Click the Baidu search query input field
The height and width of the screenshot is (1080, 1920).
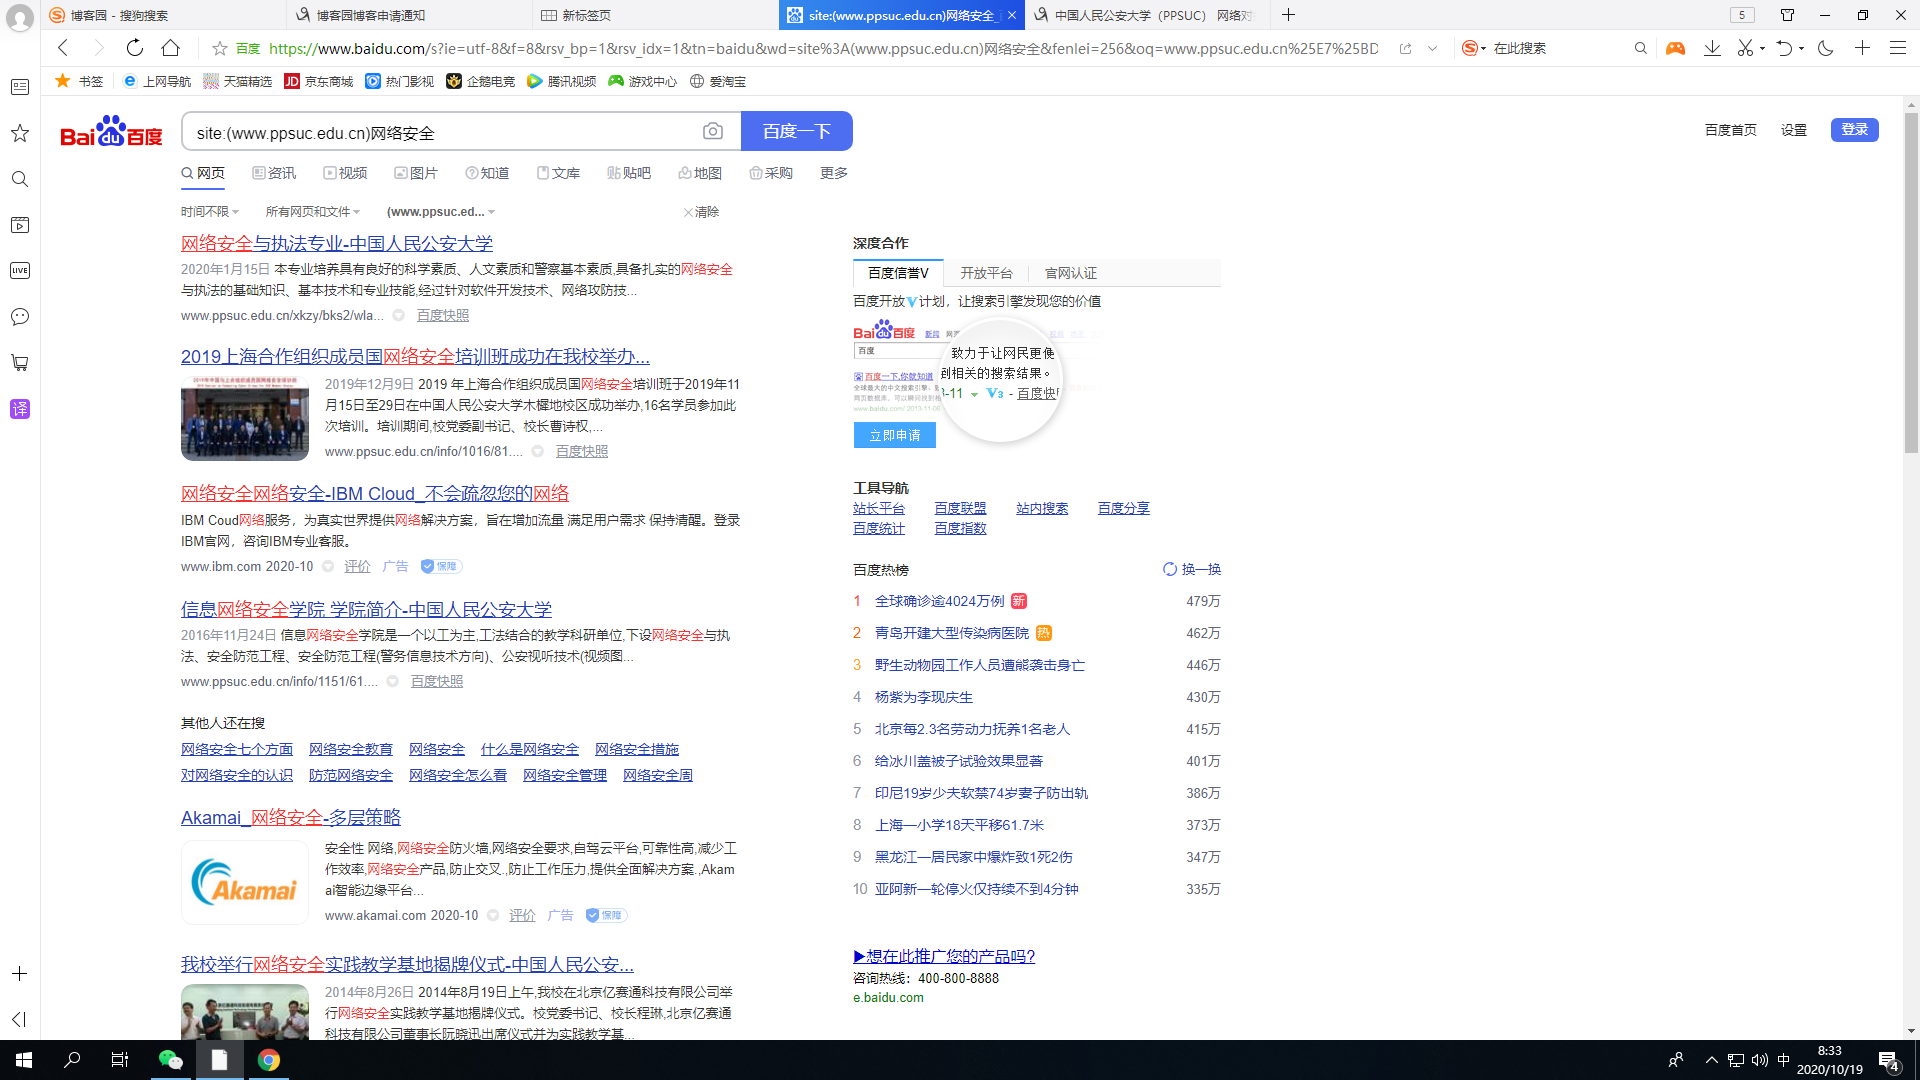point(440,132)
